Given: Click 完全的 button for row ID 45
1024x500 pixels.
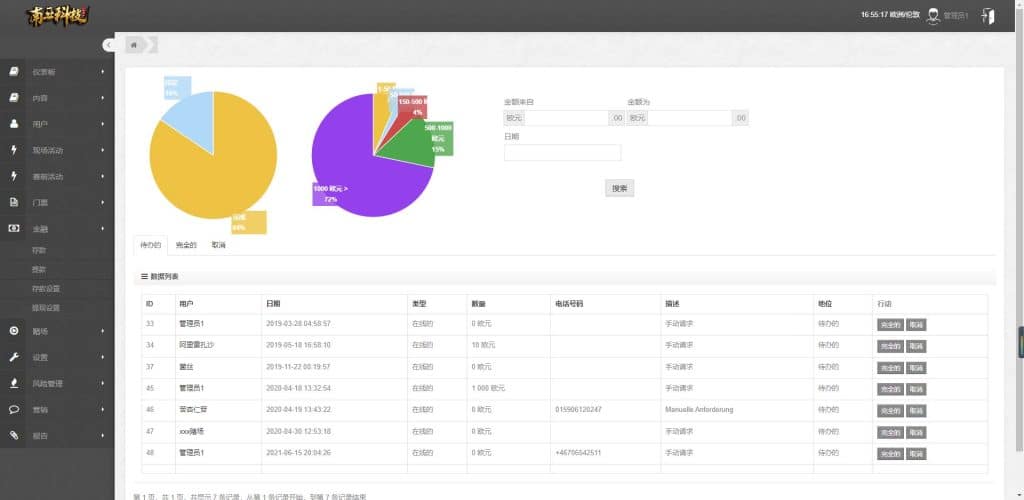Looking at the screenshot, I should click(890, 389).
